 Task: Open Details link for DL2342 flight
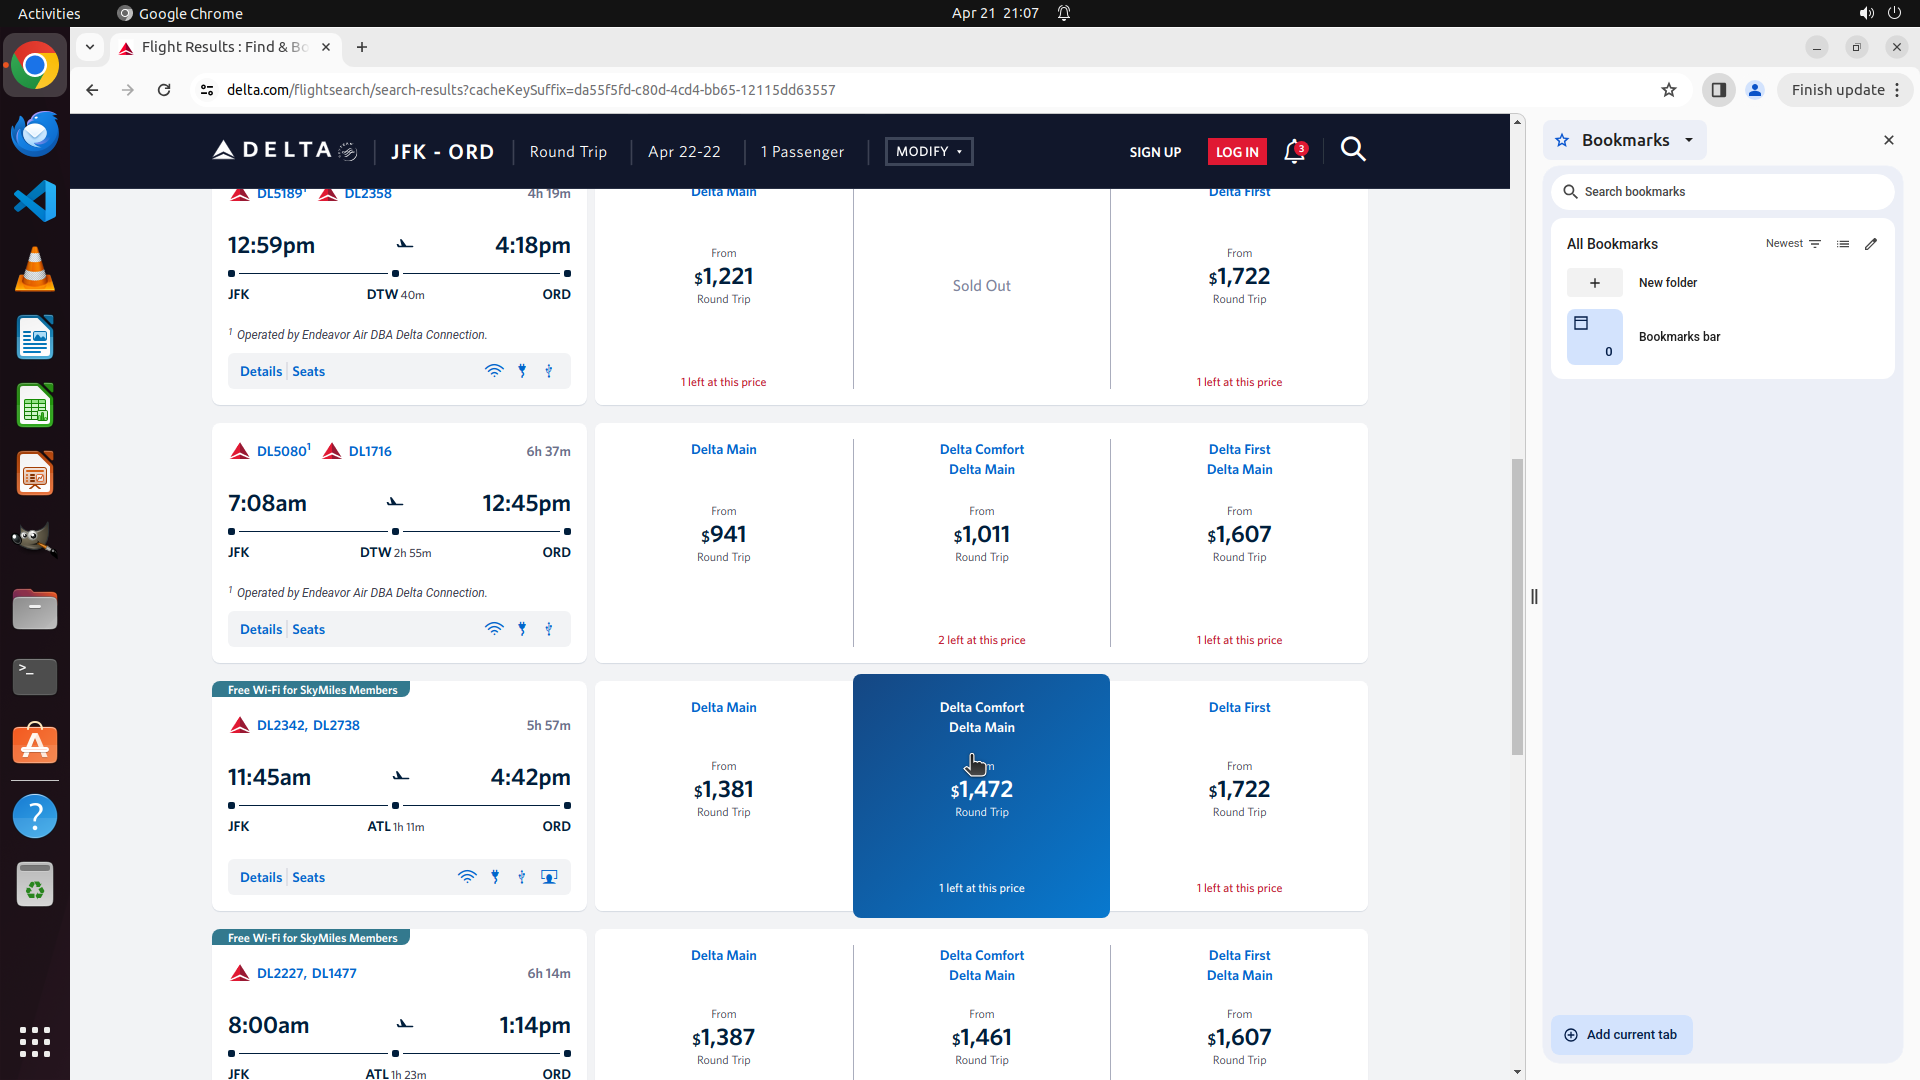(261, 877)
